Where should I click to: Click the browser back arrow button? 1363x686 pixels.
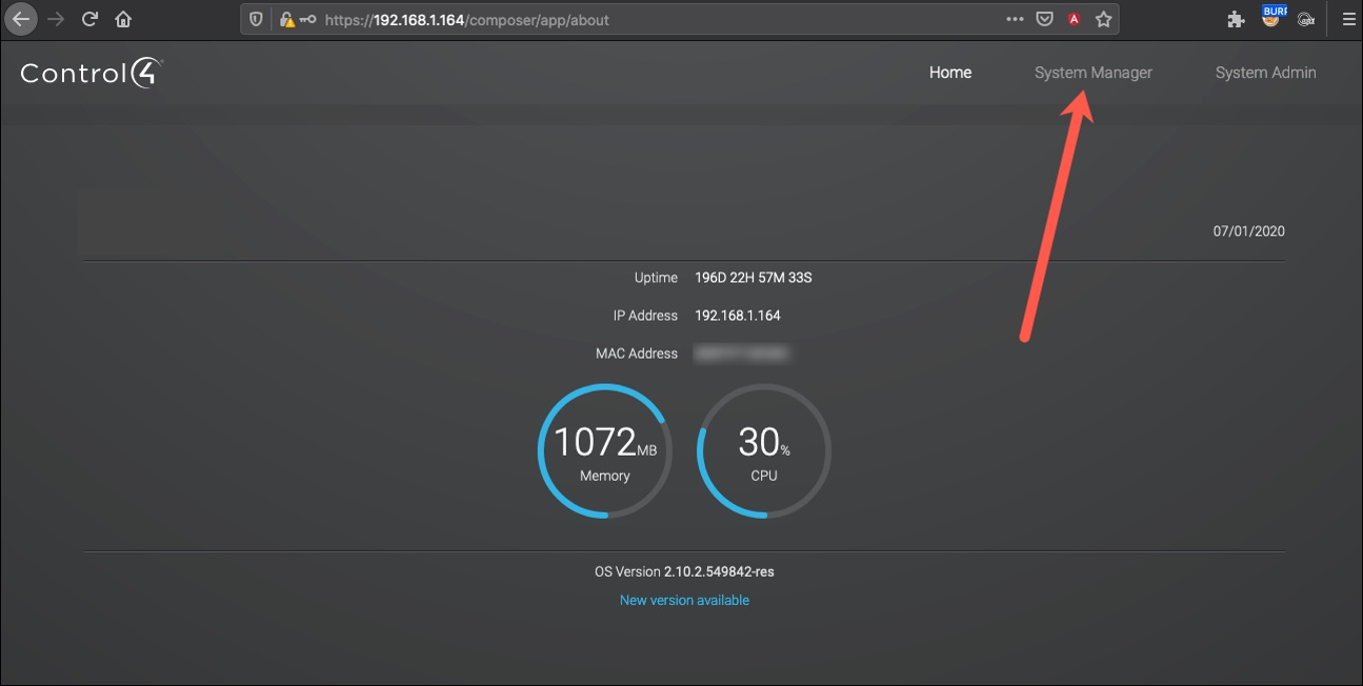coord(21,19)
